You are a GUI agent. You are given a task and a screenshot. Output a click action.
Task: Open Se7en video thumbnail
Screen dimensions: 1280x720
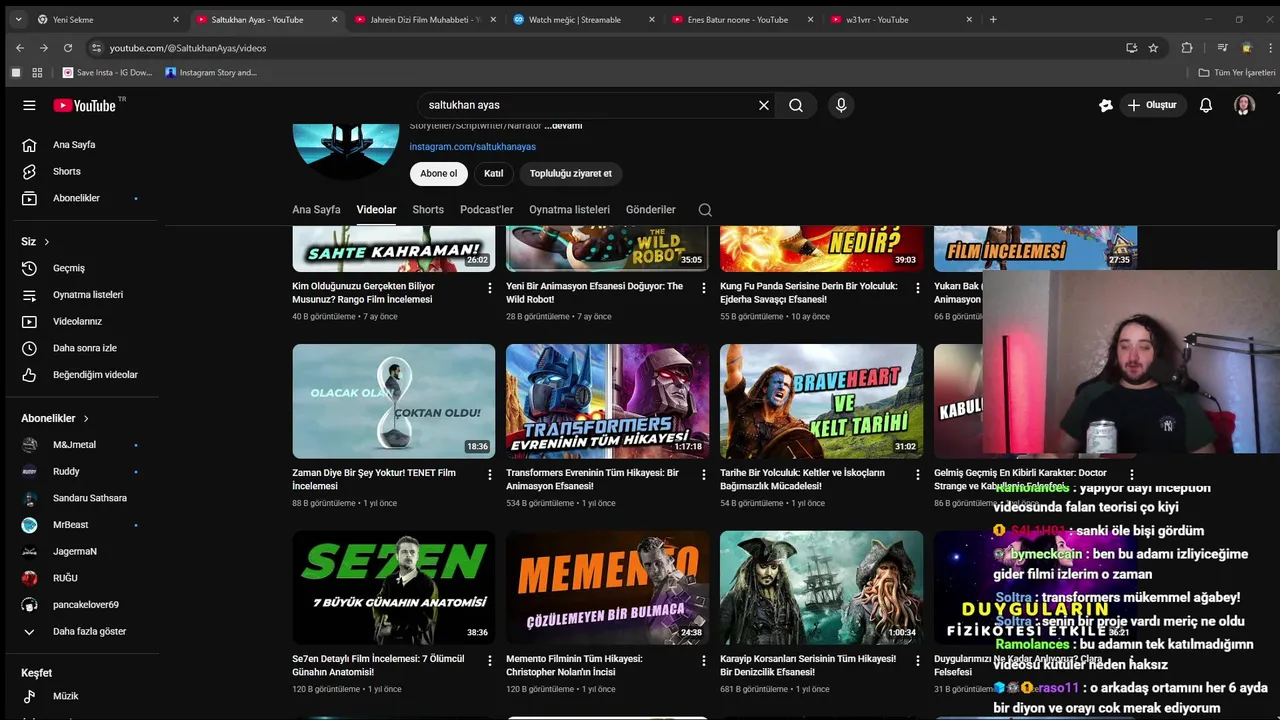pyautogui.click(x=394, y=588)
